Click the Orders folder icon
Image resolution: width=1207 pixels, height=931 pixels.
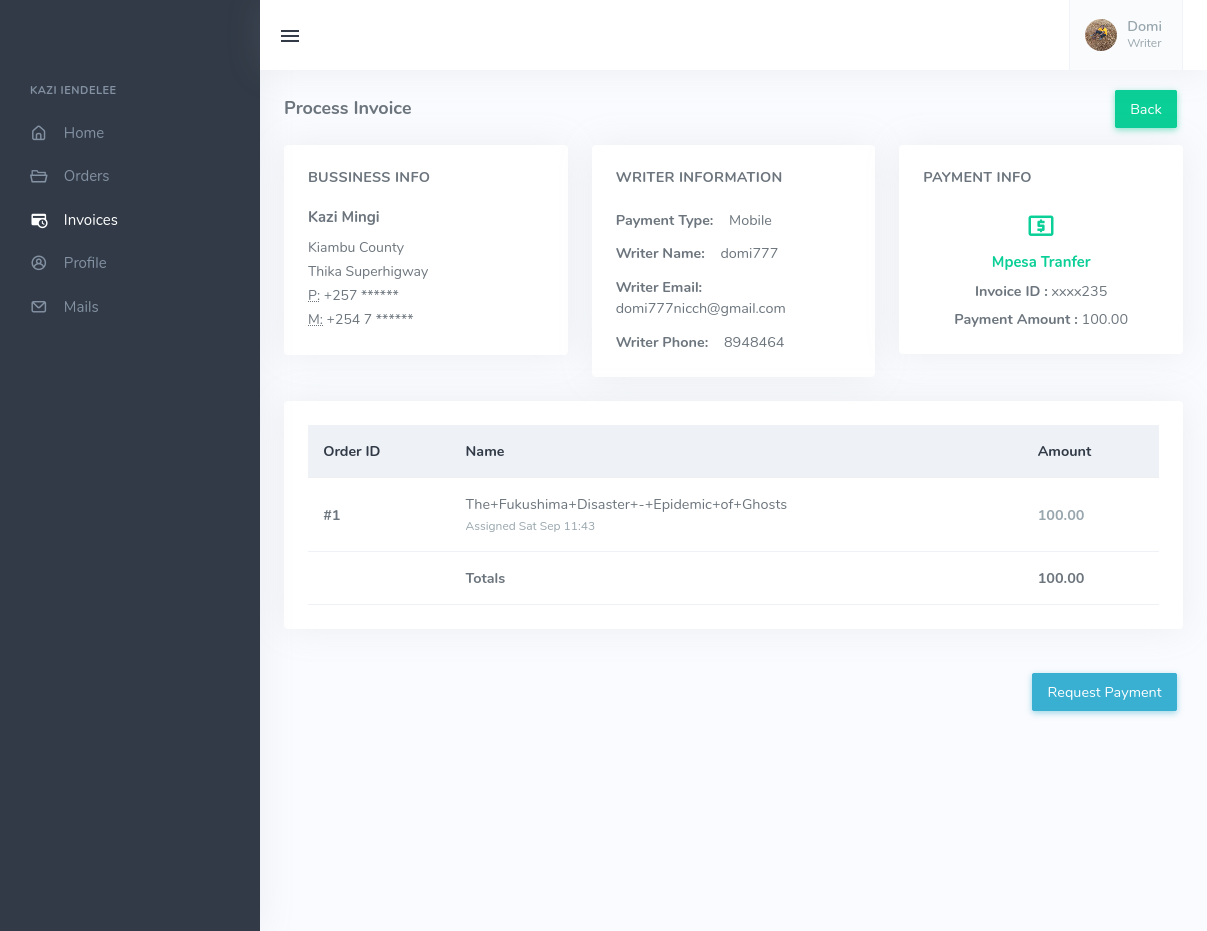click(x=39, y=176)
